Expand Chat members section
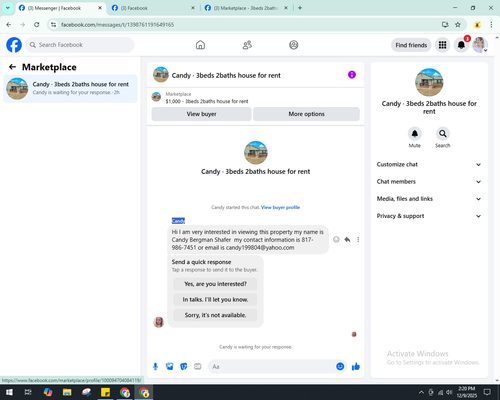The image size is (500, 400). pos(429,182)
